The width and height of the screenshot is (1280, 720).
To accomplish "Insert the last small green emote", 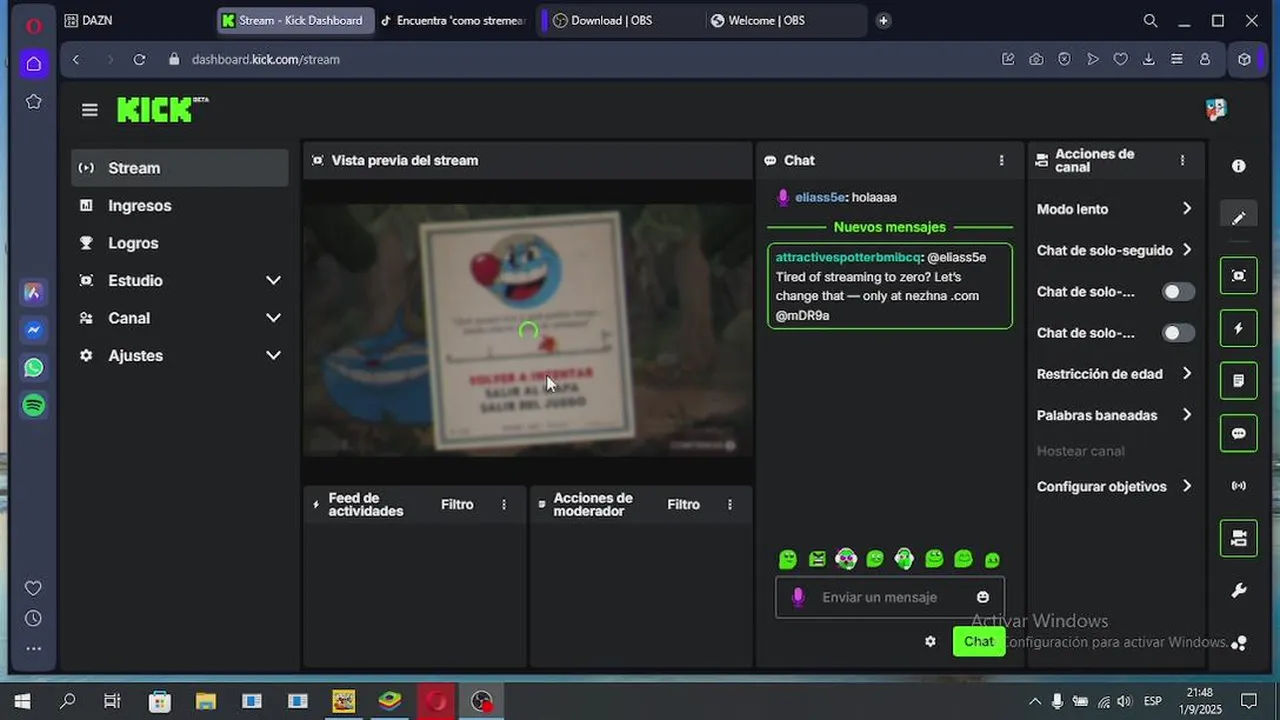I will pos(992,560).
